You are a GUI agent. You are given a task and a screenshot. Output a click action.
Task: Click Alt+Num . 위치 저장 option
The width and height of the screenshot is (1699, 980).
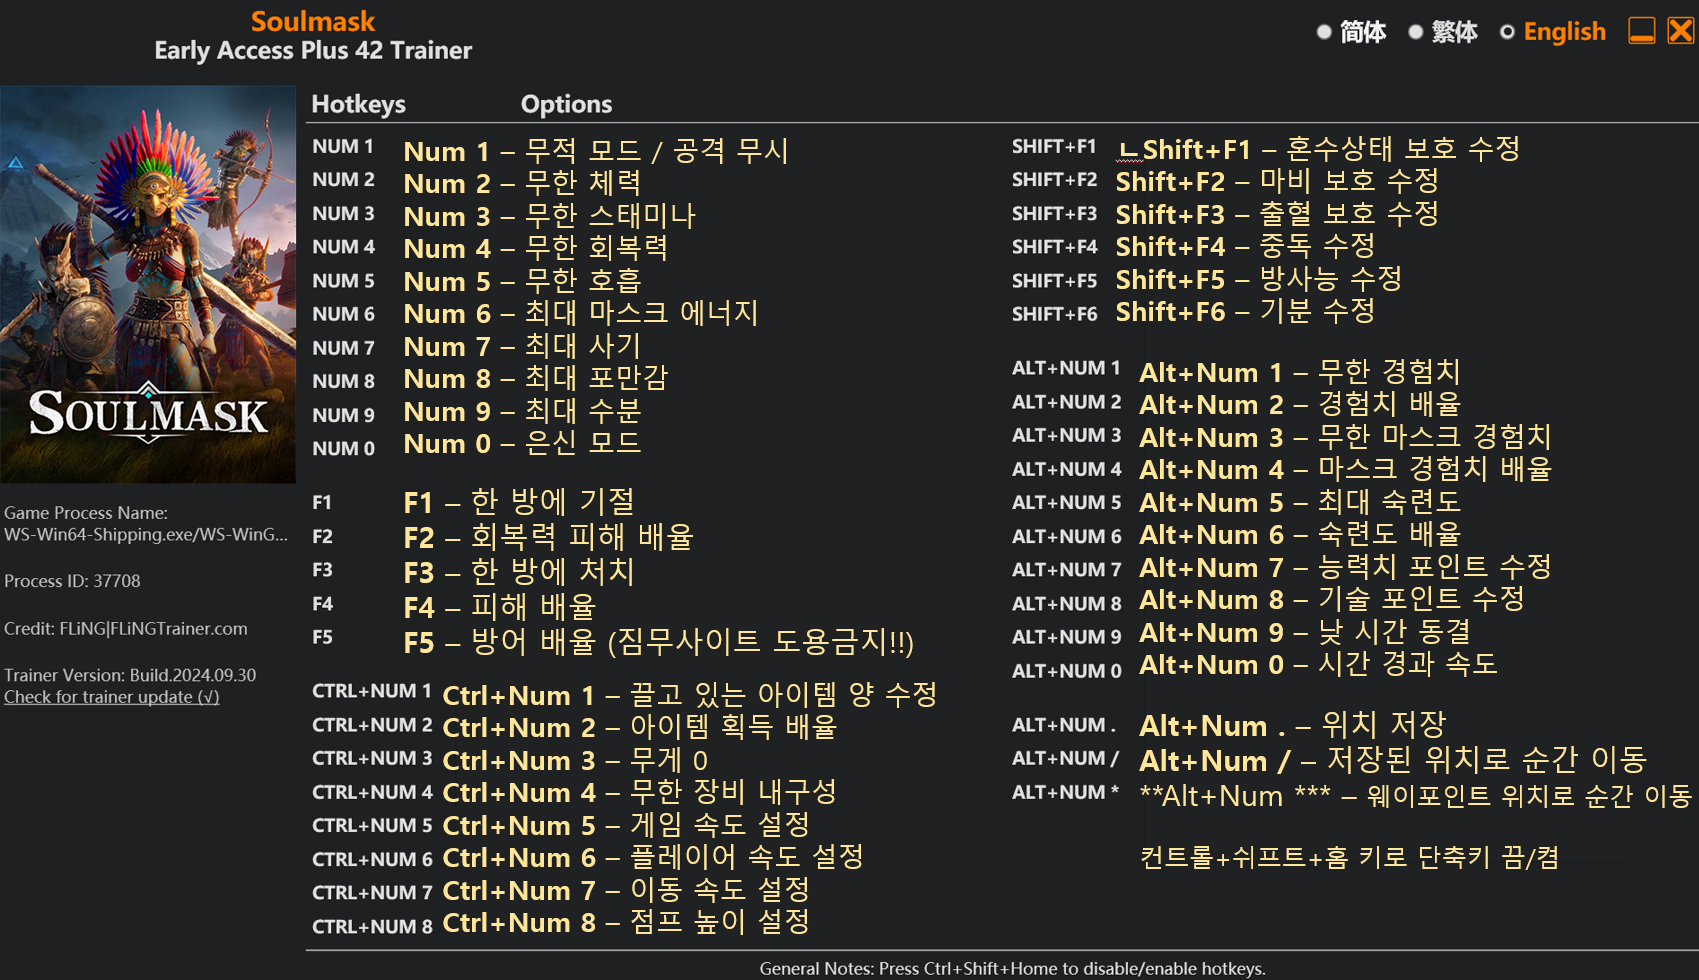tap(1293, 725)
